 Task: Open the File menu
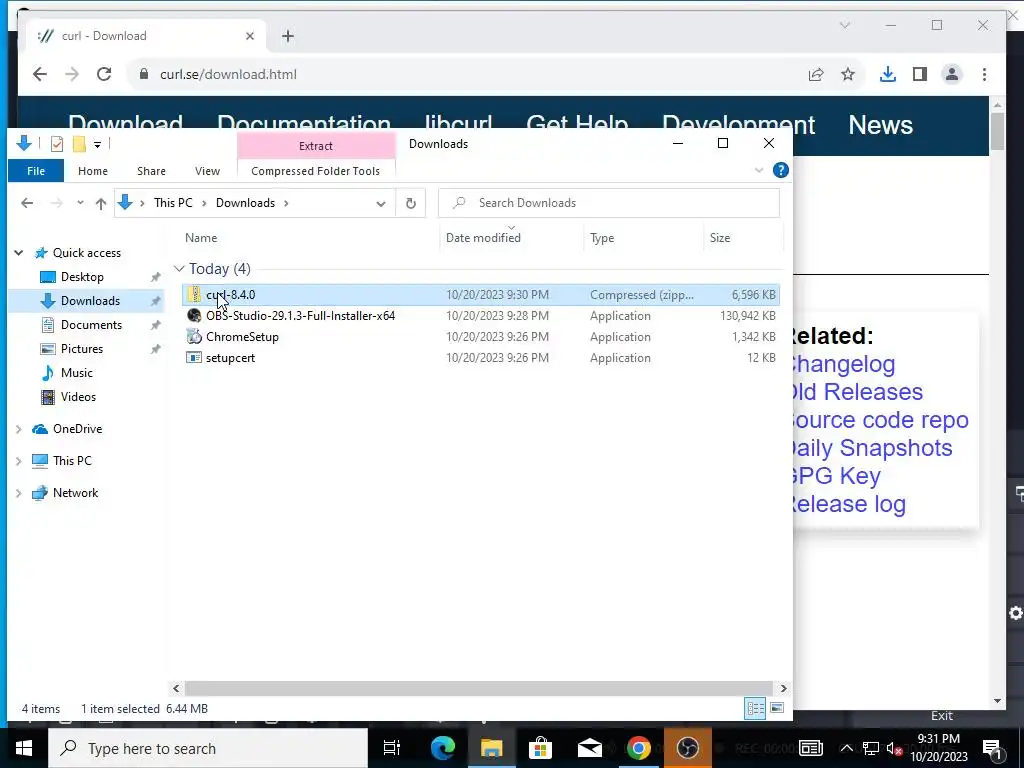[x=36, y=171]
